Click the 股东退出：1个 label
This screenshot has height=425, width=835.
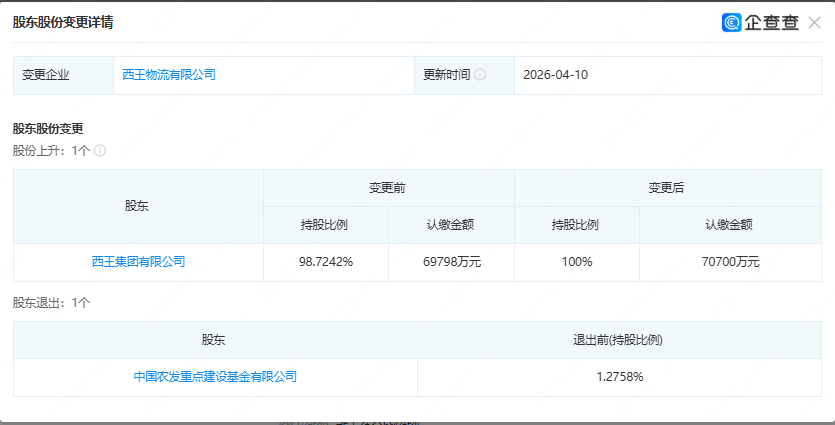(51, 302)
